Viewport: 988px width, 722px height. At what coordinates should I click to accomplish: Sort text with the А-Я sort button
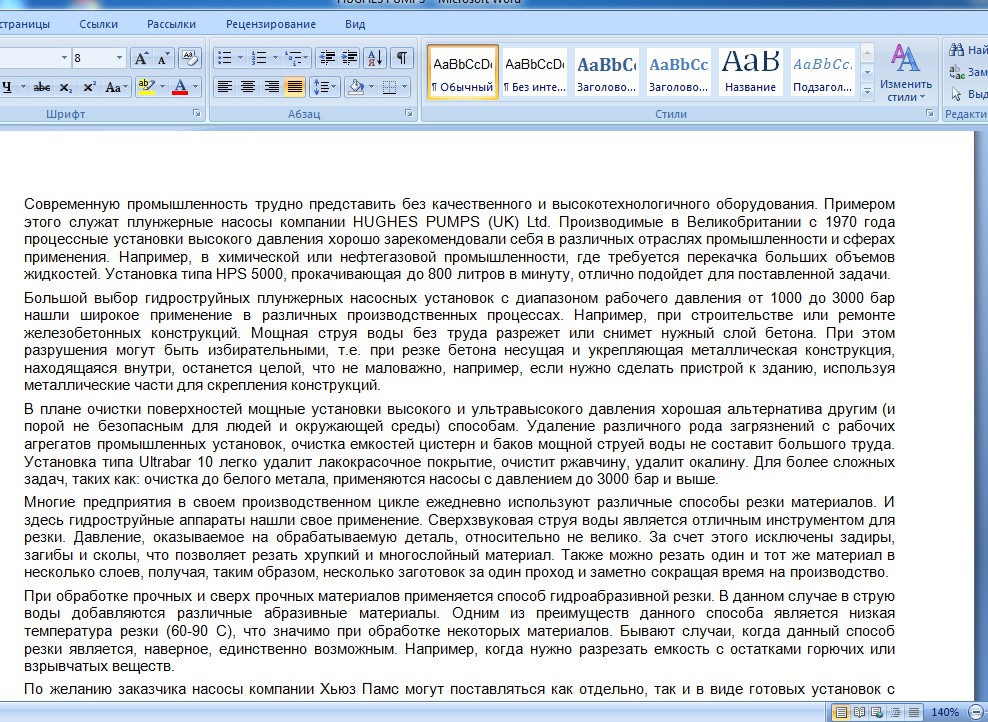375,59
